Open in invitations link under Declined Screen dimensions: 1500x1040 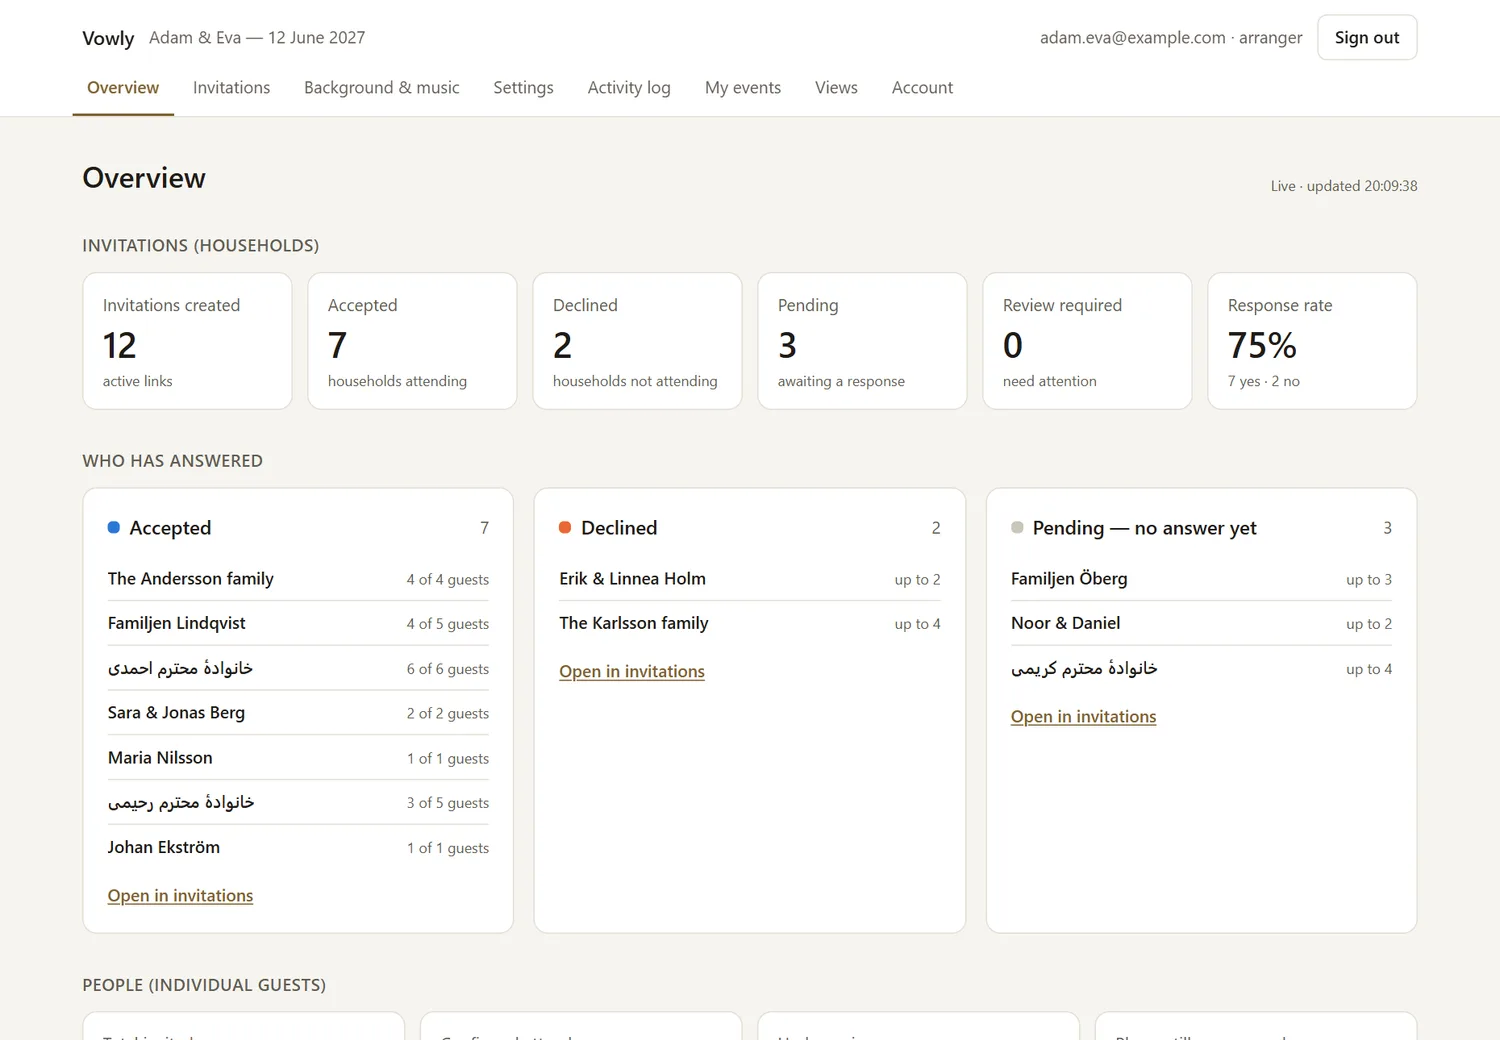click(x=632, y=672)
